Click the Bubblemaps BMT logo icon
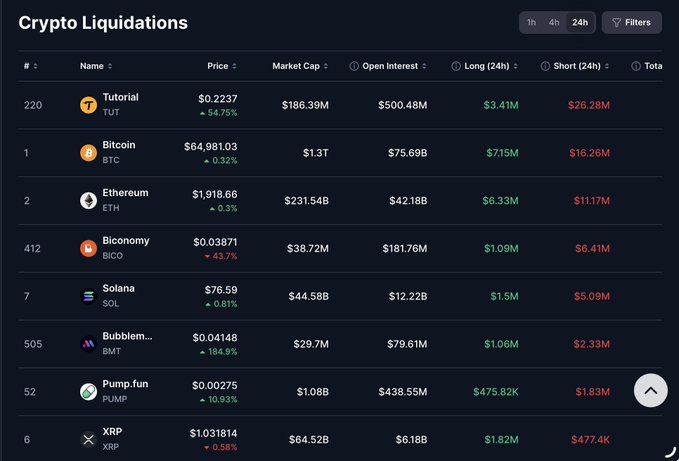The height and width of the screenshot is (461, 679). coord(88,344)
